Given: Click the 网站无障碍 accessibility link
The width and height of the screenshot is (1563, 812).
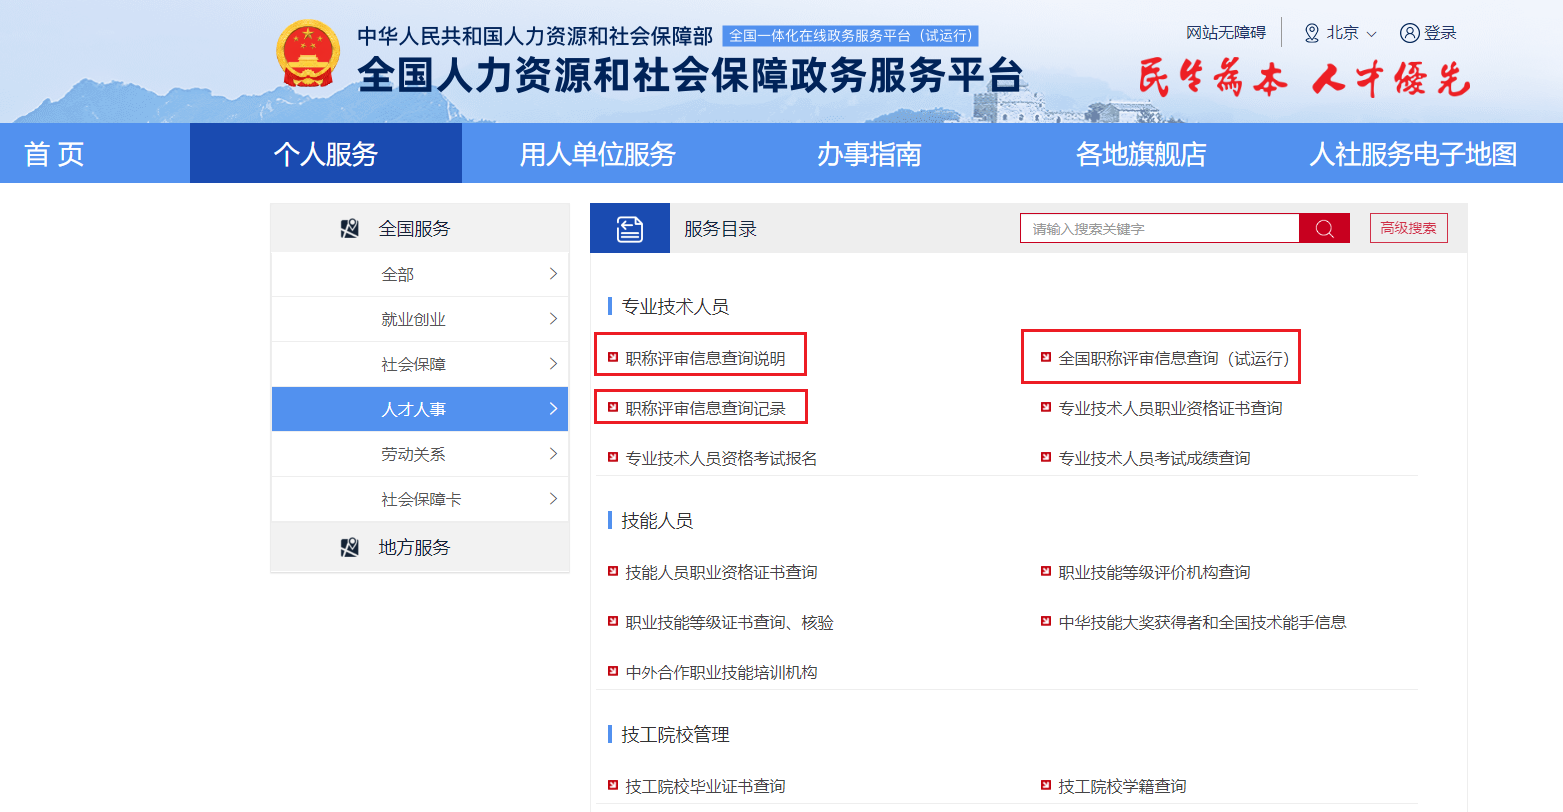Looking at the screenshot, I should point(1226,33).
